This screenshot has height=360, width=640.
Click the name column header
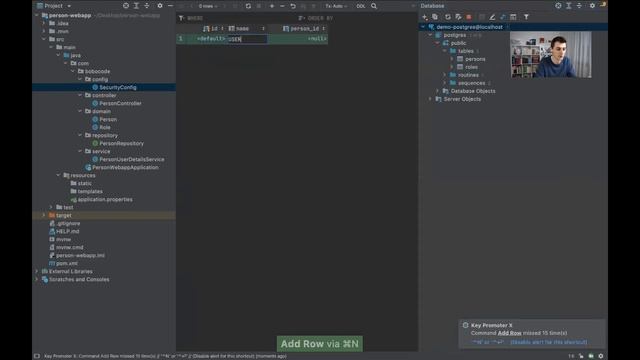(247, 29)
